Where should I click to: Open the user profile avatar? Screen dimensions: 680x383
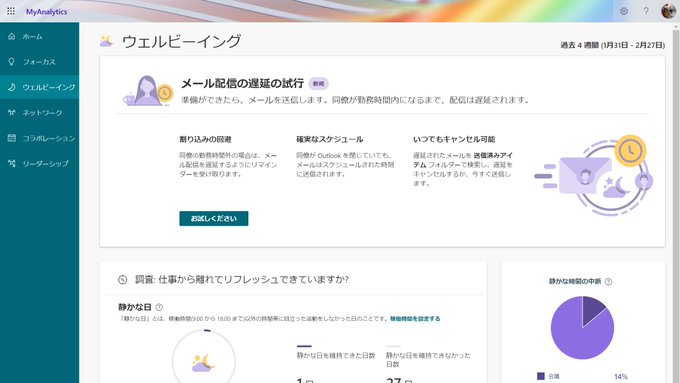[x=668, y=11]
